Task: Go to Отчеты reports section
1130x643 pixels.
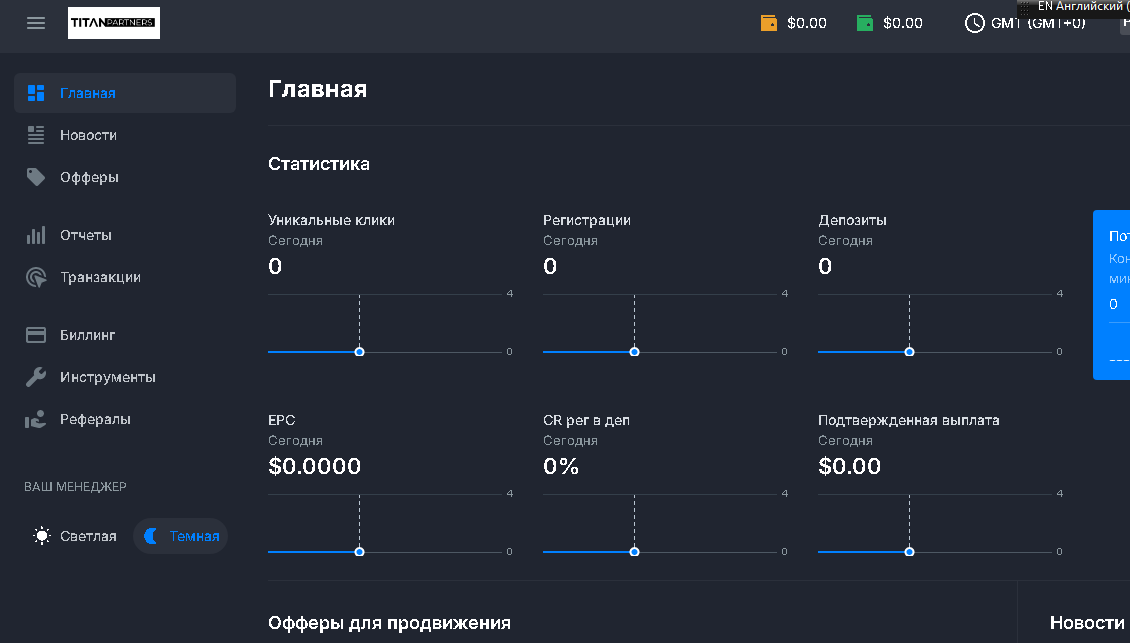Action: pyautogui.click(x=86, y=235)
